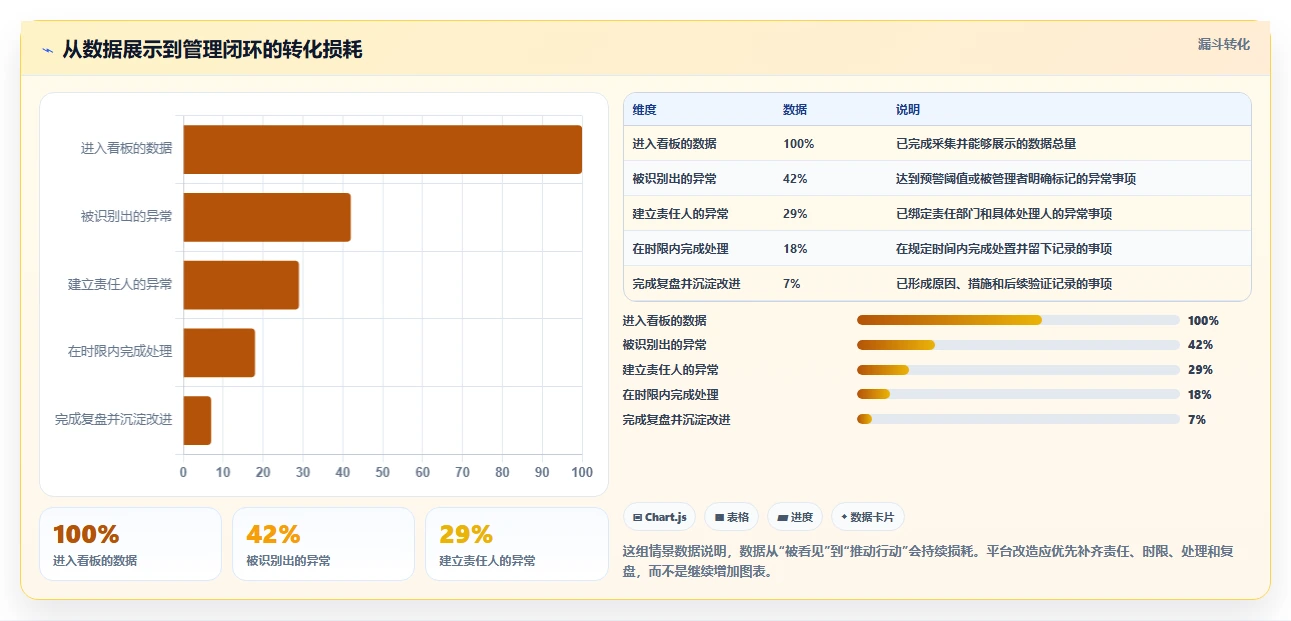The image size is (1291, 621).
Task: Click the 42% progress bar for 被识别出的异常
Action: click(x=1018, y=345)
